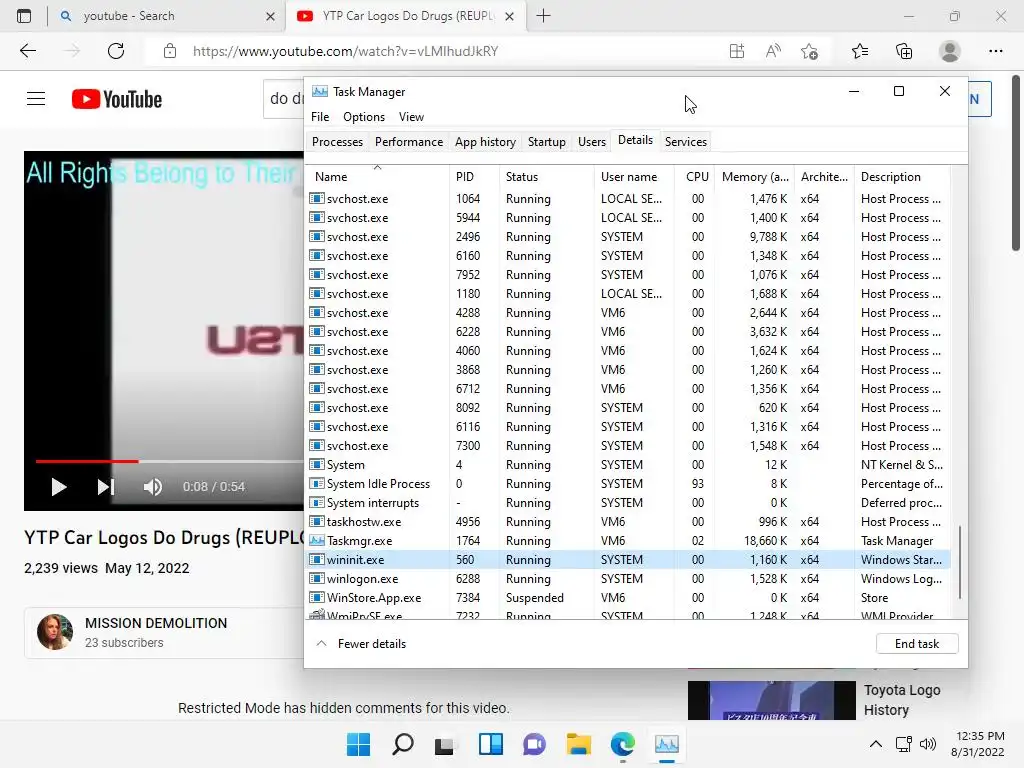
Task: Open Task Manager View menu
Action: click(x=411, y=117)
